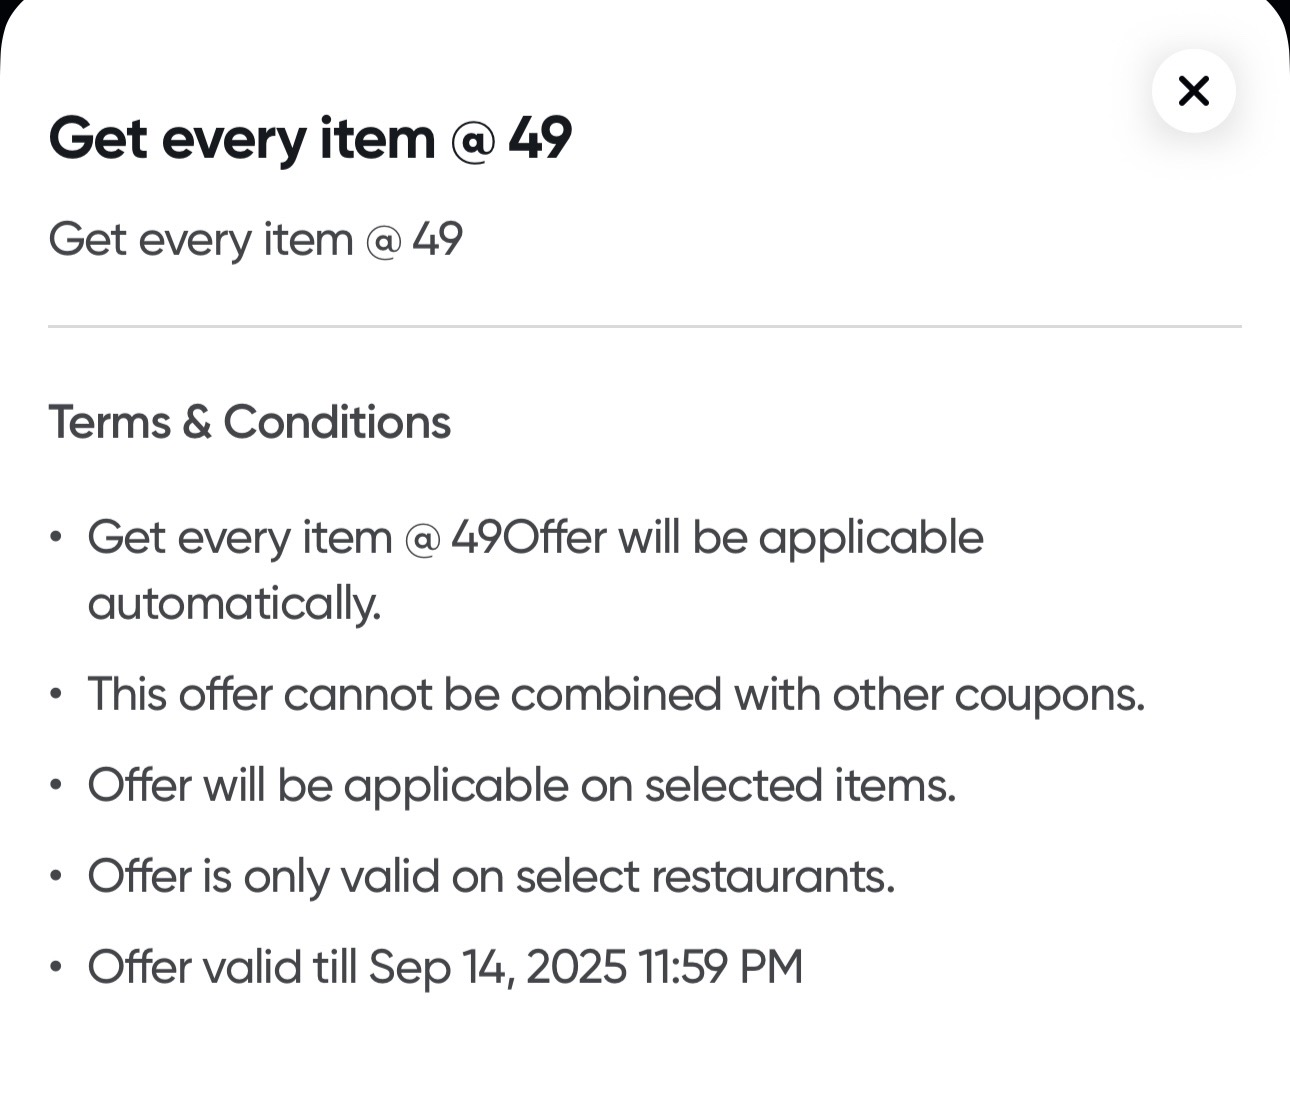Click the bullet dot before the first term

57,538
